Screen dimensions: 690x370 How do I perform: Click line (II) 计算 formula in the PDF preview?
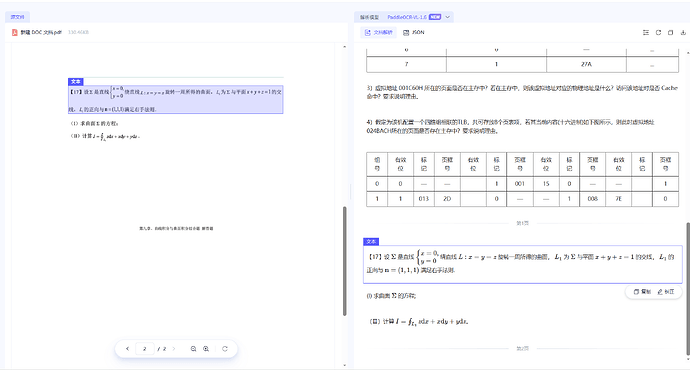pos(105,136)
